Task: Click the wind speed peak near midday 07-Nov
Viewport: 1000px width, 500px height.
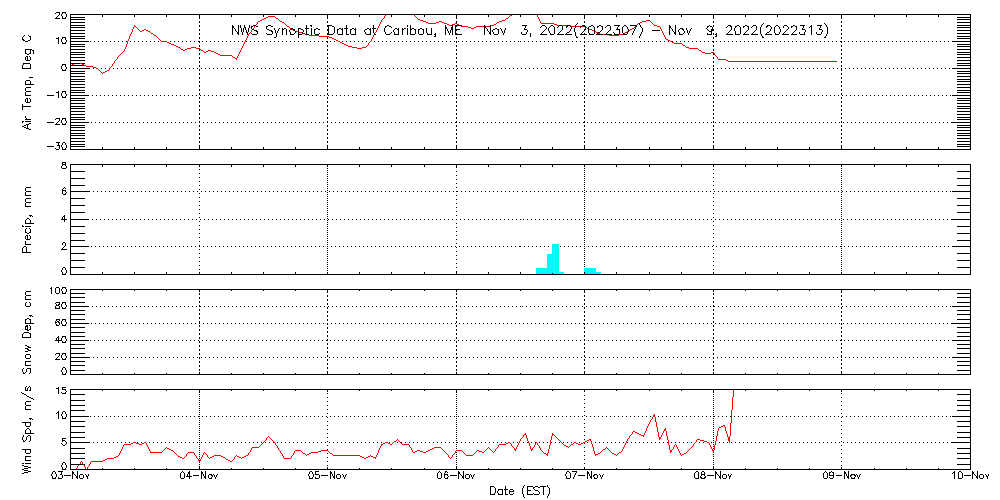Action: 654,415
